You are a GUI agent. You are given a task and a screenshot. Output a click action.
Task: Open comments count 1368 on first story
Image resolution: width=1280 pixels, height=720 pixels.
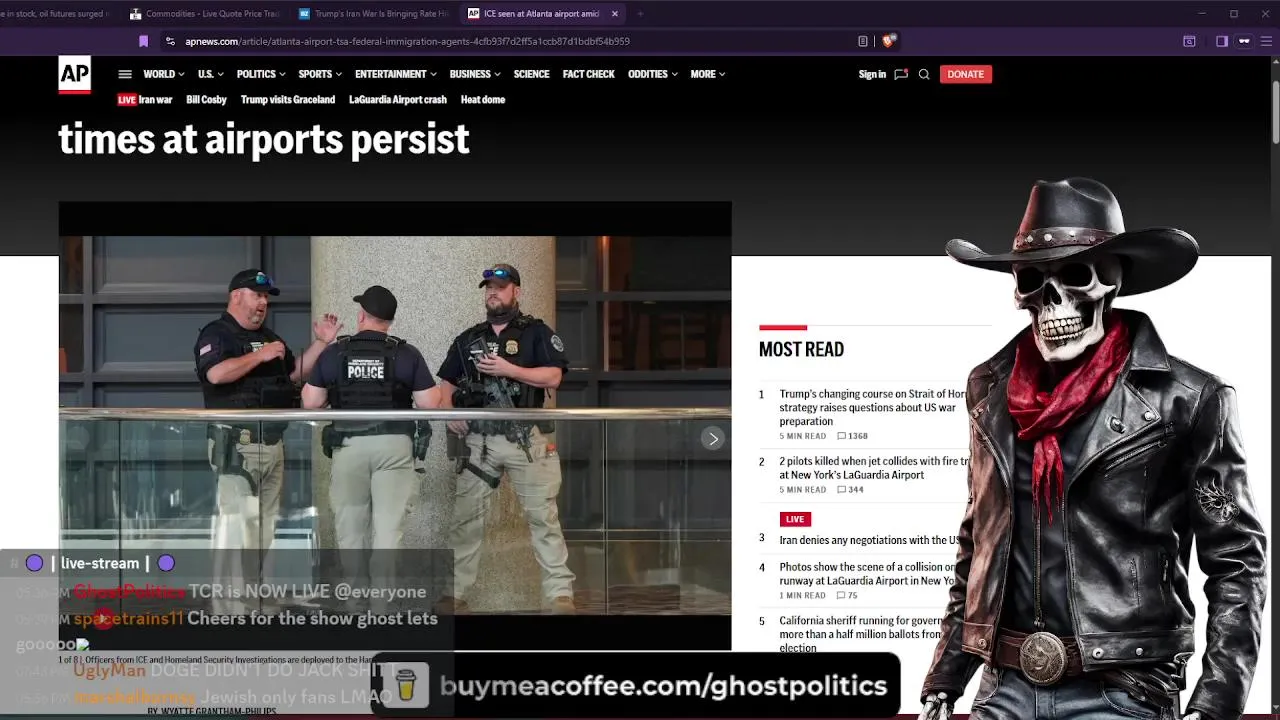tap(852, 436)
